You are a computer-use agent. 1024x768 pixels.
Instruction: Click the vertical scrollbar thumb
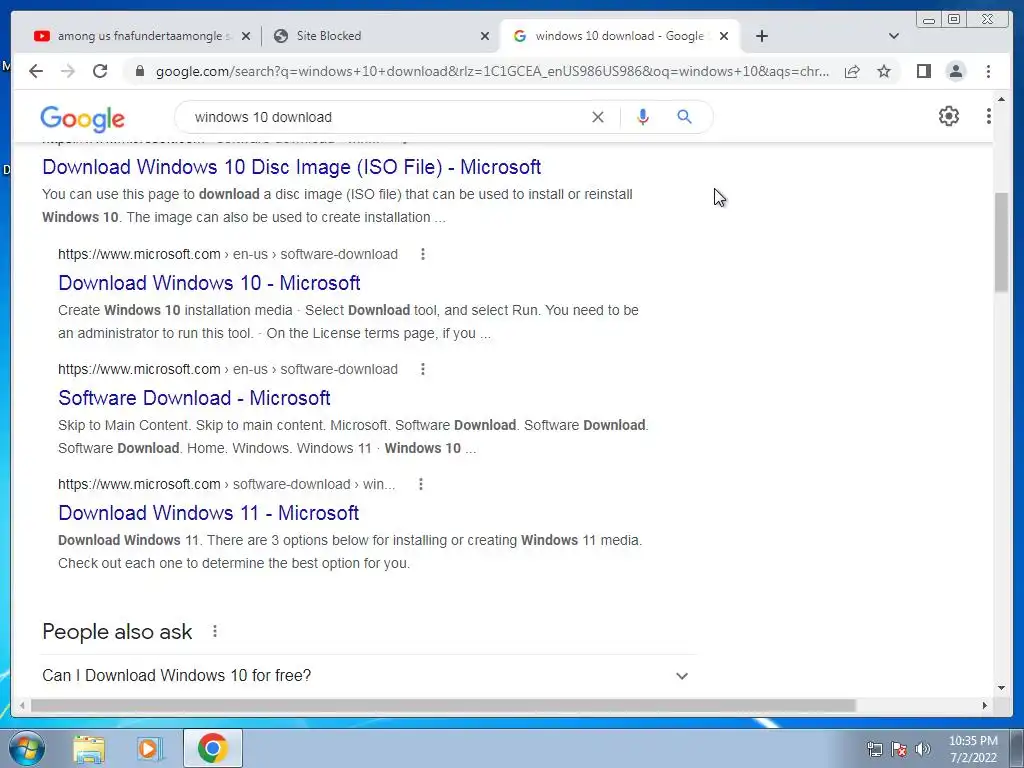[1001, 243]
